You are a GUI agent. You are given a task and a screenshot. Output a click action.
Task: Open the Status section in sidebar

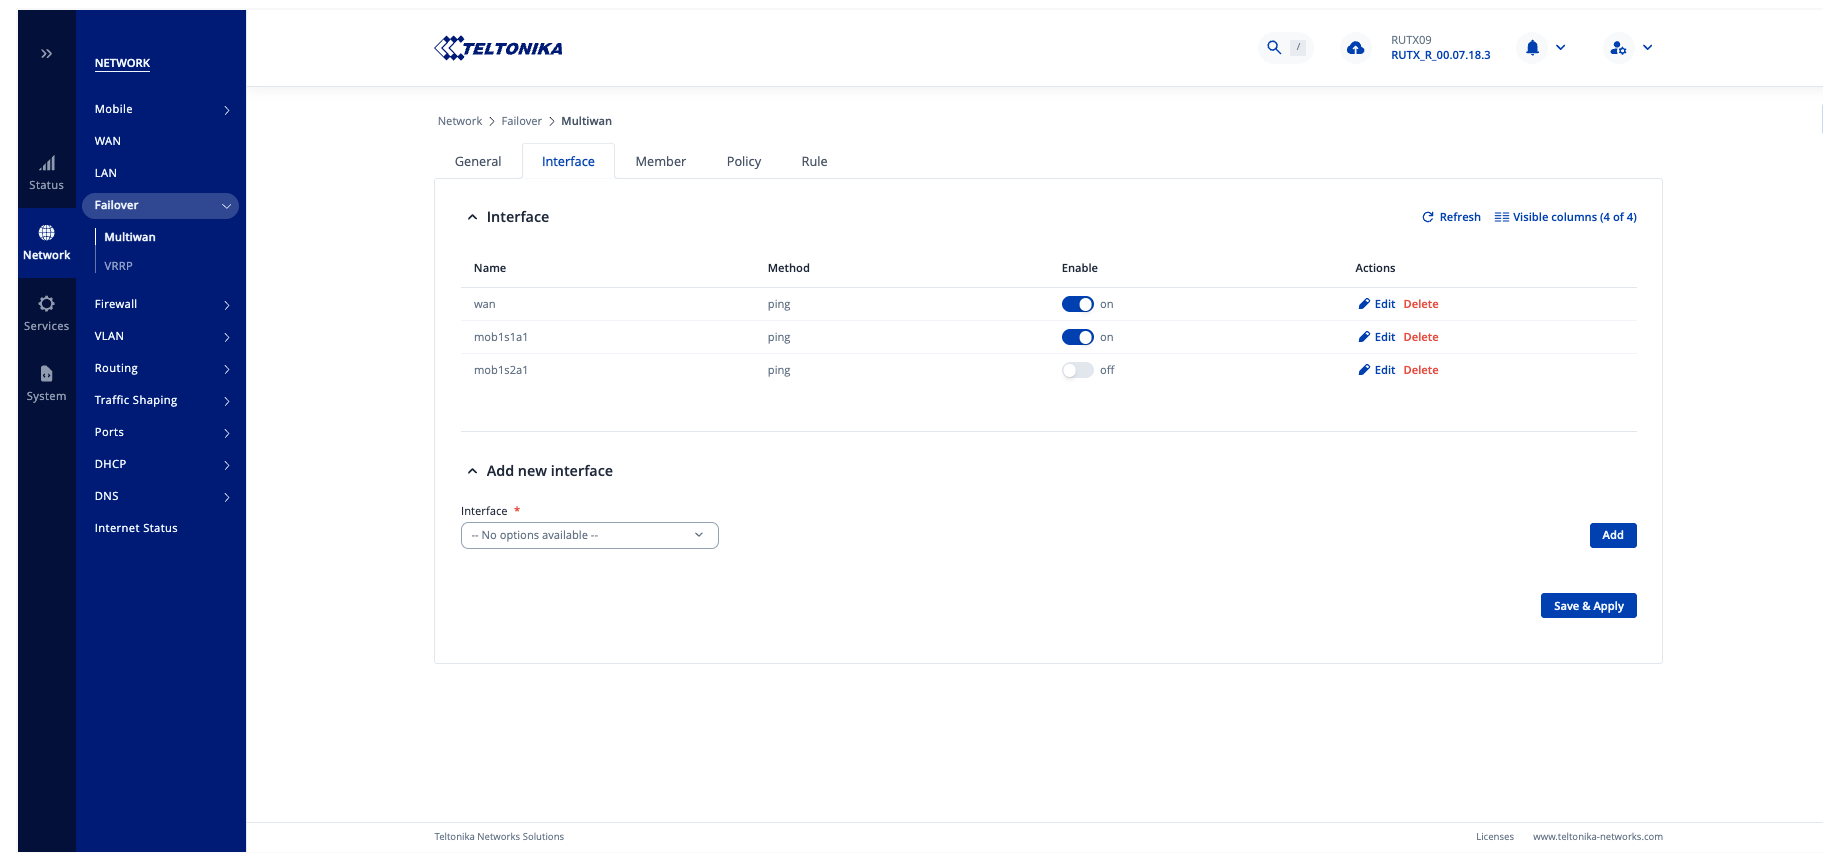46,172
